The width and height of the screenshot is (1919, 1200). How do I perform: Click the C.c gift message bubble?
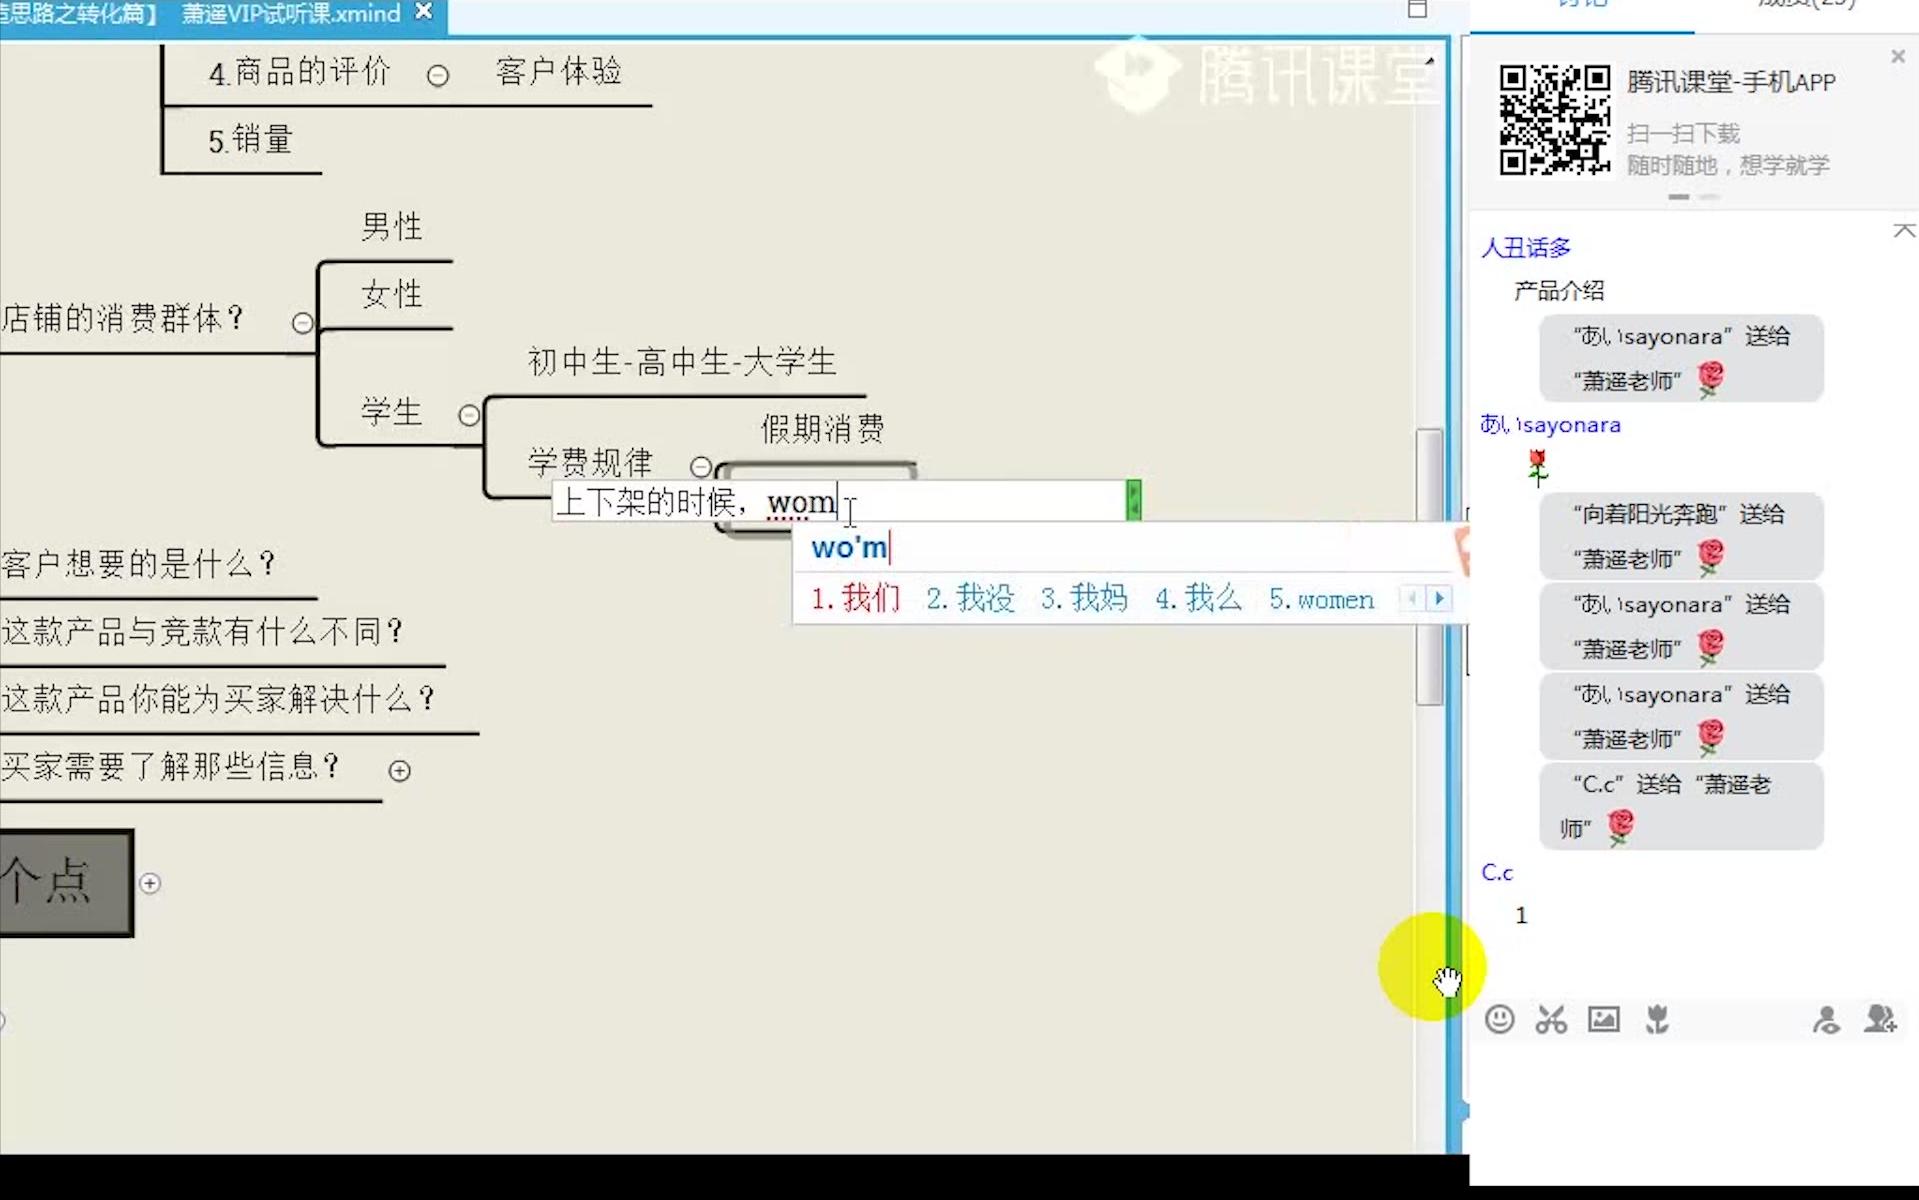point(1681,806)
